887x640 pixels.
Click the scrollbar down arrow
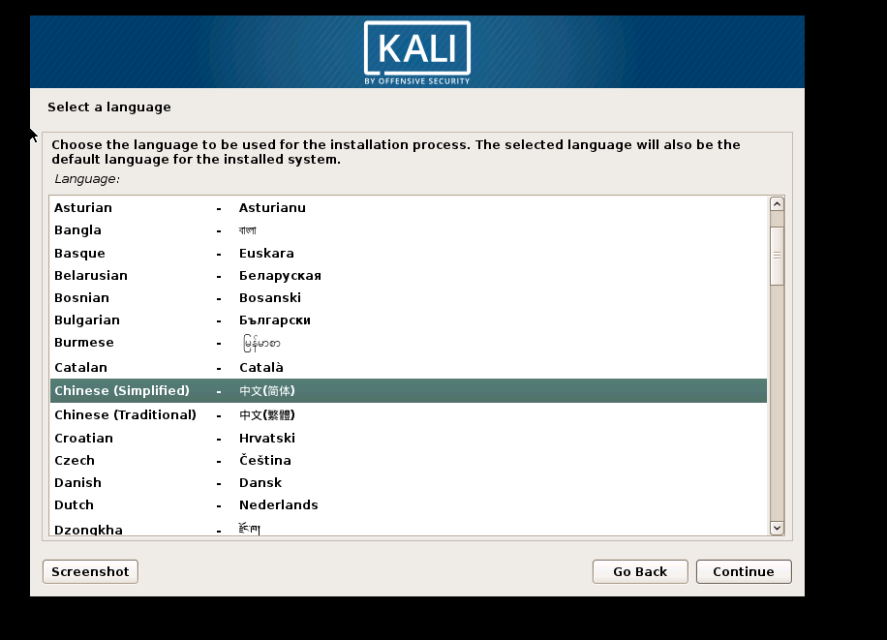(x=777, y=528)
